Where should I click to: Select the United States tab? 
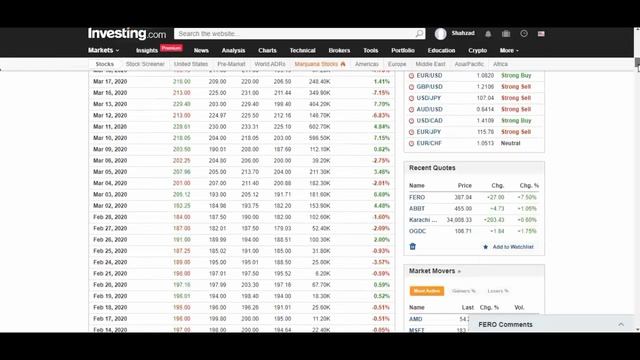pos(191,64)
